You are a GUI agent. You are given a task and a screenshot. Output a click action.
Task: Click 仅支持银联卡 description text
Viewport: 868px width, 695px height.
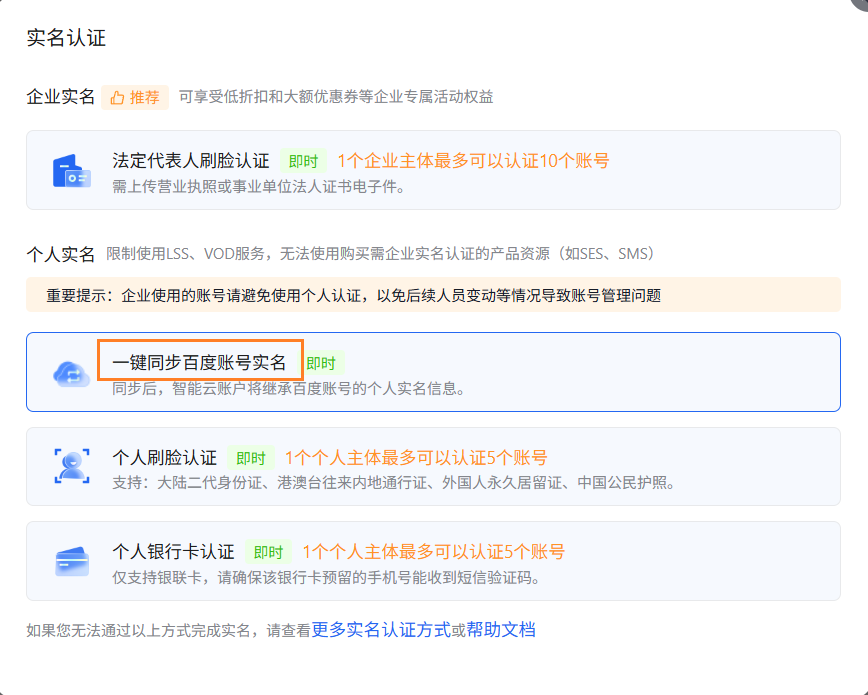[327, 578]
